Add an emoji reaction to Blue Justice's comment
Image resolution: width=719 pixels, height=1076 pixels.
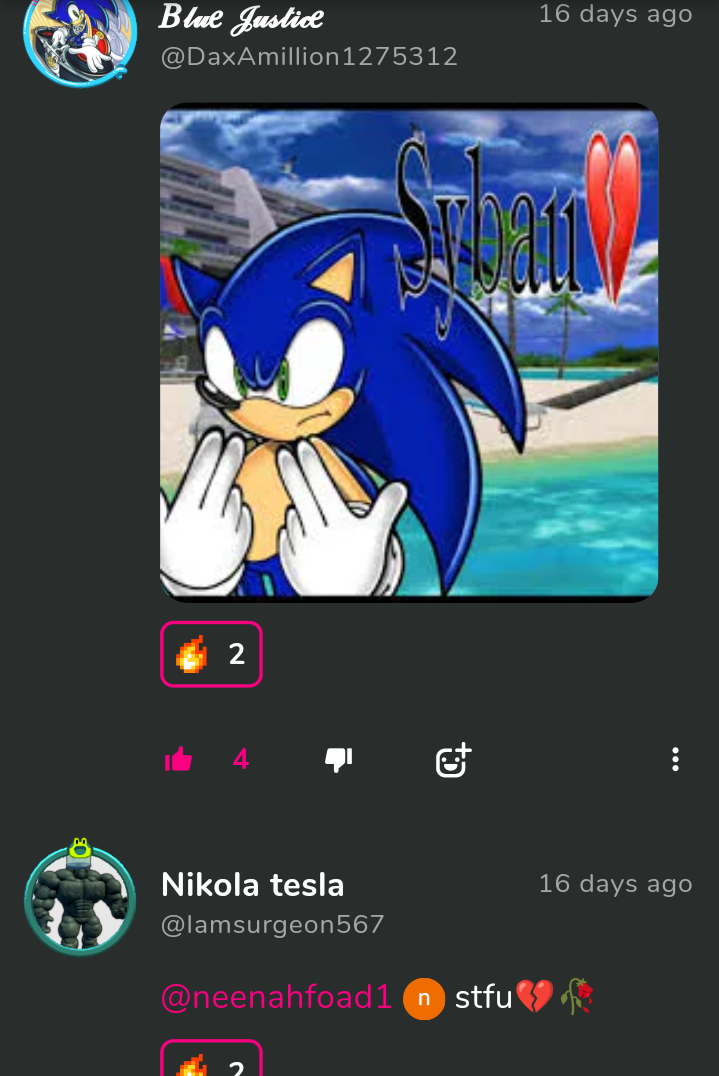(453, 760)
